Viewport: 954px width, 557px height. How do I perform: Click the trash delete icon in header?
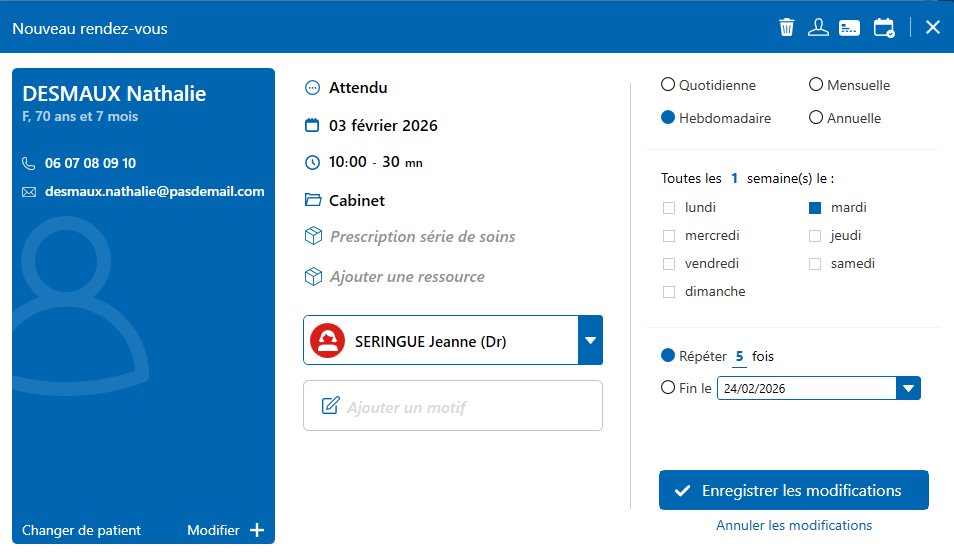[x=787, y=28]
